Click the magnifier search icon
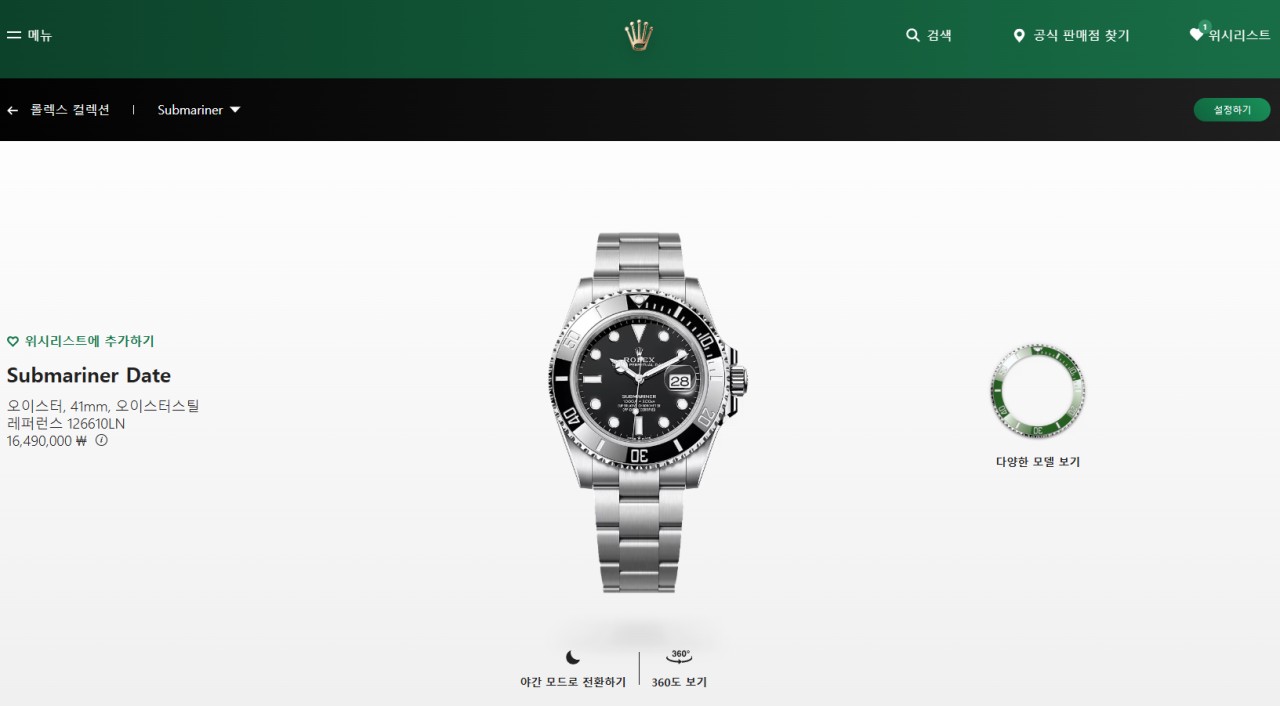The image size is (1280, 706). pyautogui.click(x=913, y=35)
